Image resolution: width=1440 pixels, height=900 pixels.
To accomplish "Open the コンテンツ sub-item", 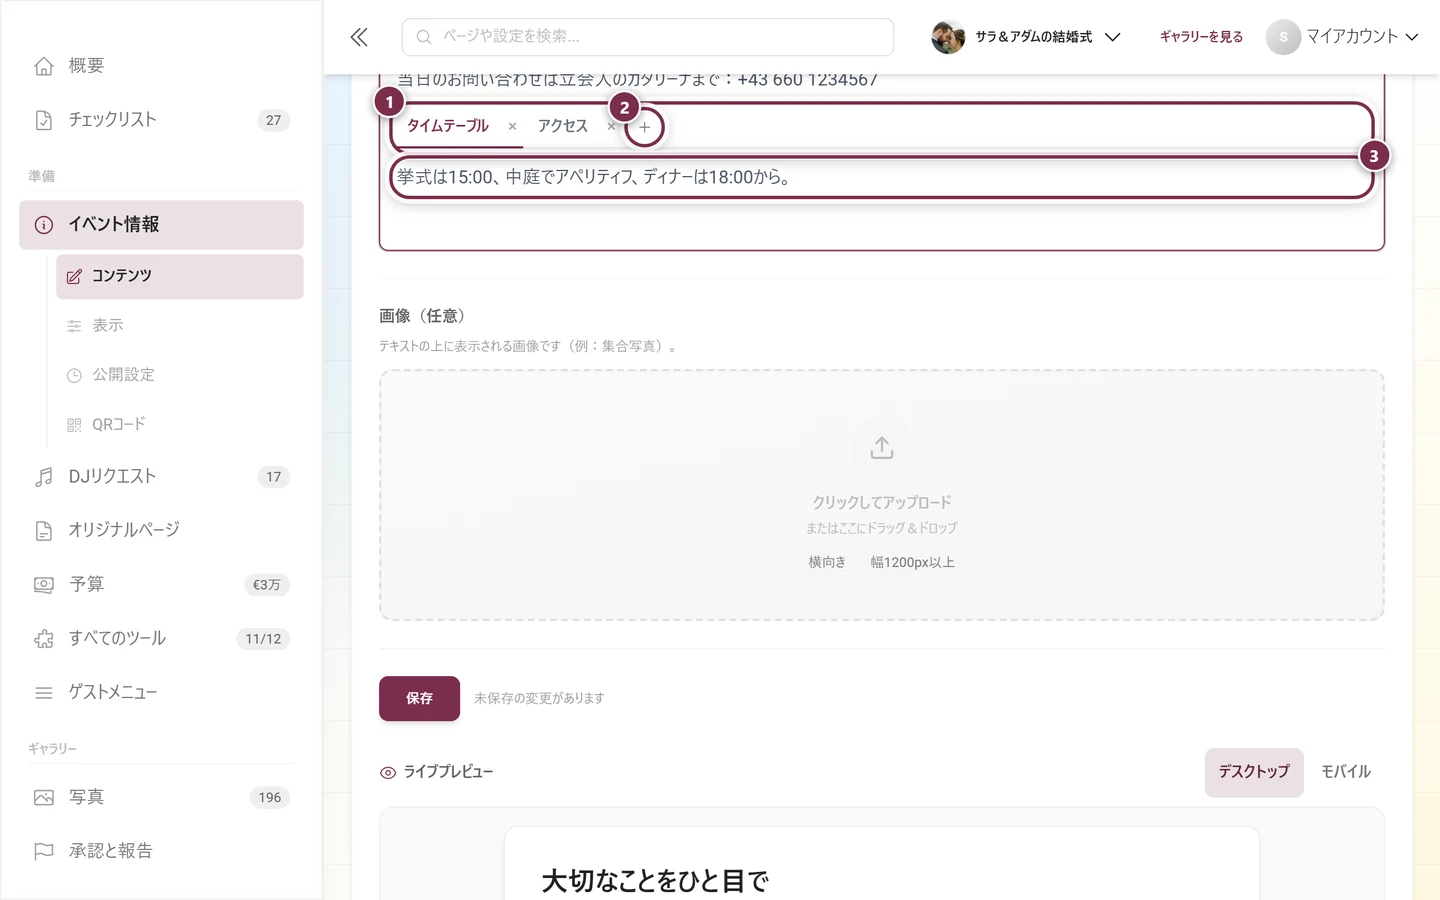I will click(180, 276).
